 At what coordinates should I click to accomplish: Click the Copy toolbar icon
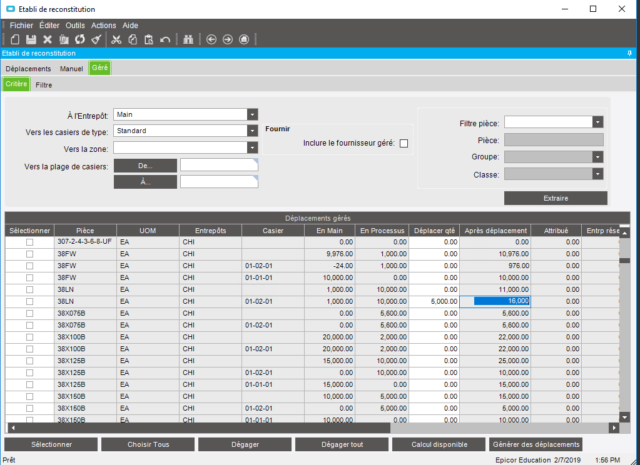coord(133,40)
